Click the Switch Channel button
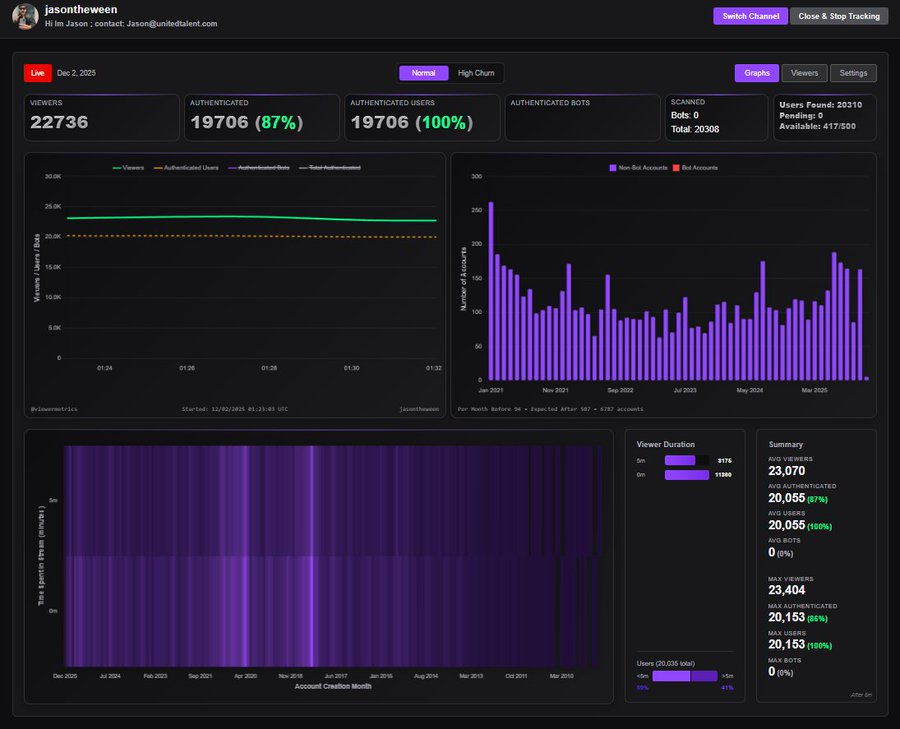 (750, 16)
